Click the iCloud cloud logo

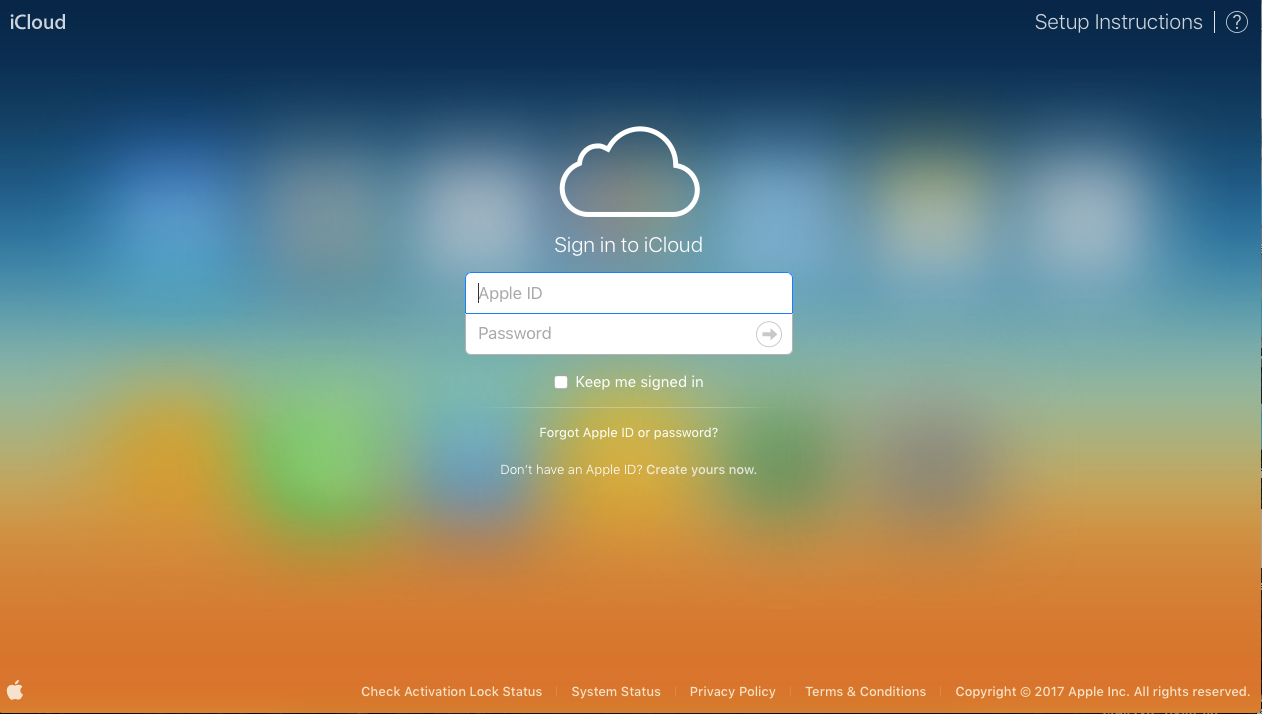[629, 171]
